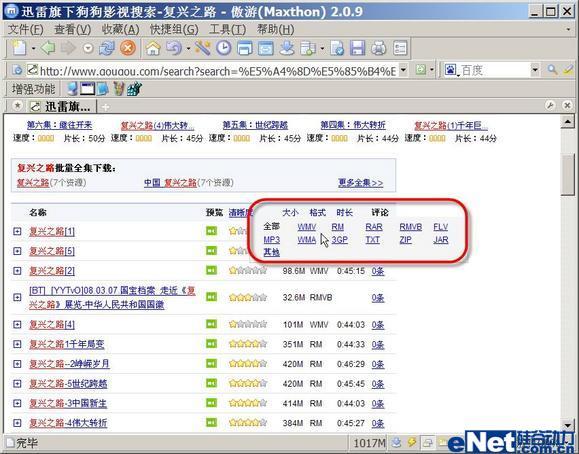Go back with the green left arrow
This screenshot has height=454, width=579.
point(48,48)
